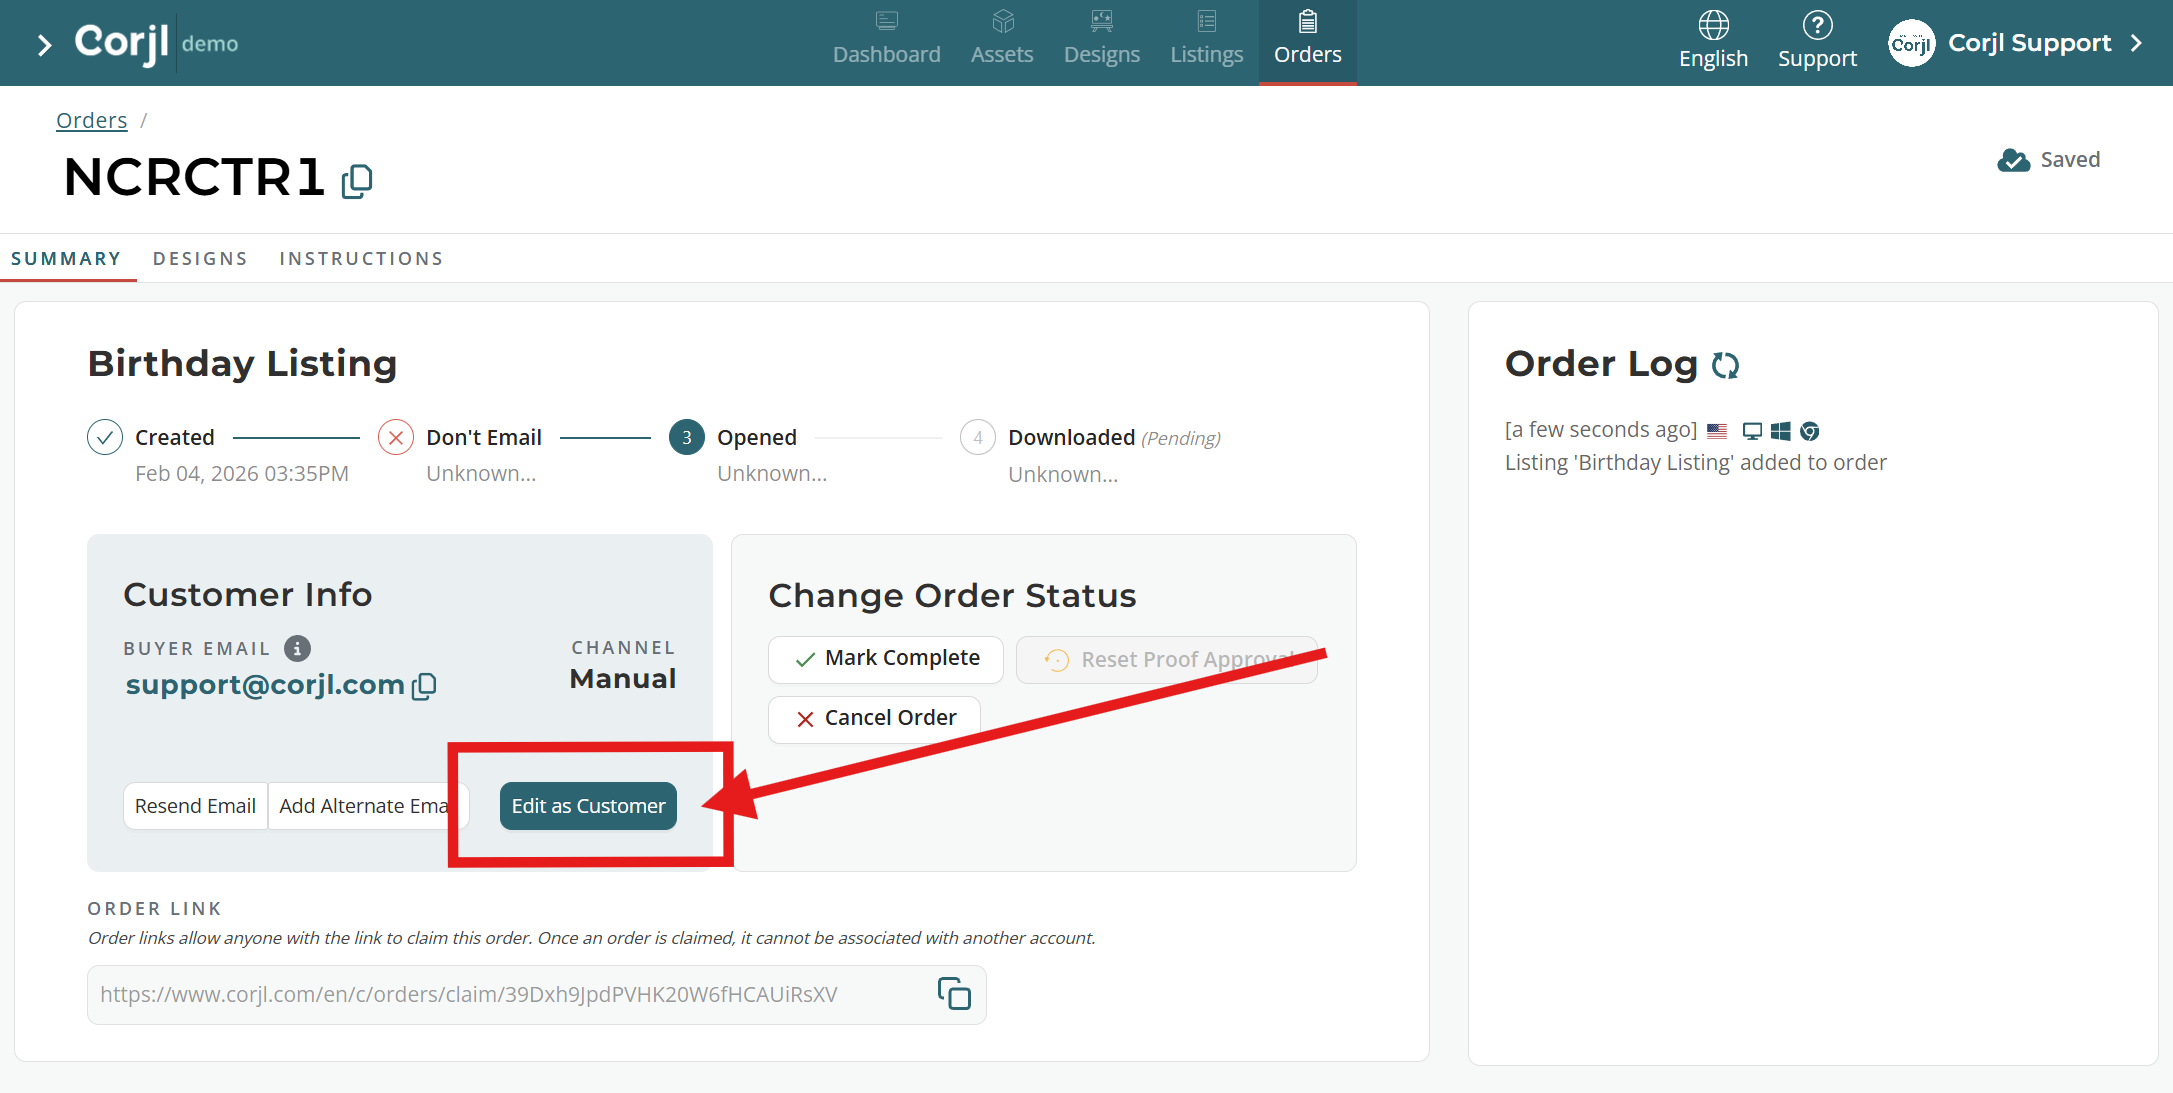This screenshot has width=2173, height=1093.
Task: Copy the order ID NCRCTR1
Action: [x=357, y=181]
